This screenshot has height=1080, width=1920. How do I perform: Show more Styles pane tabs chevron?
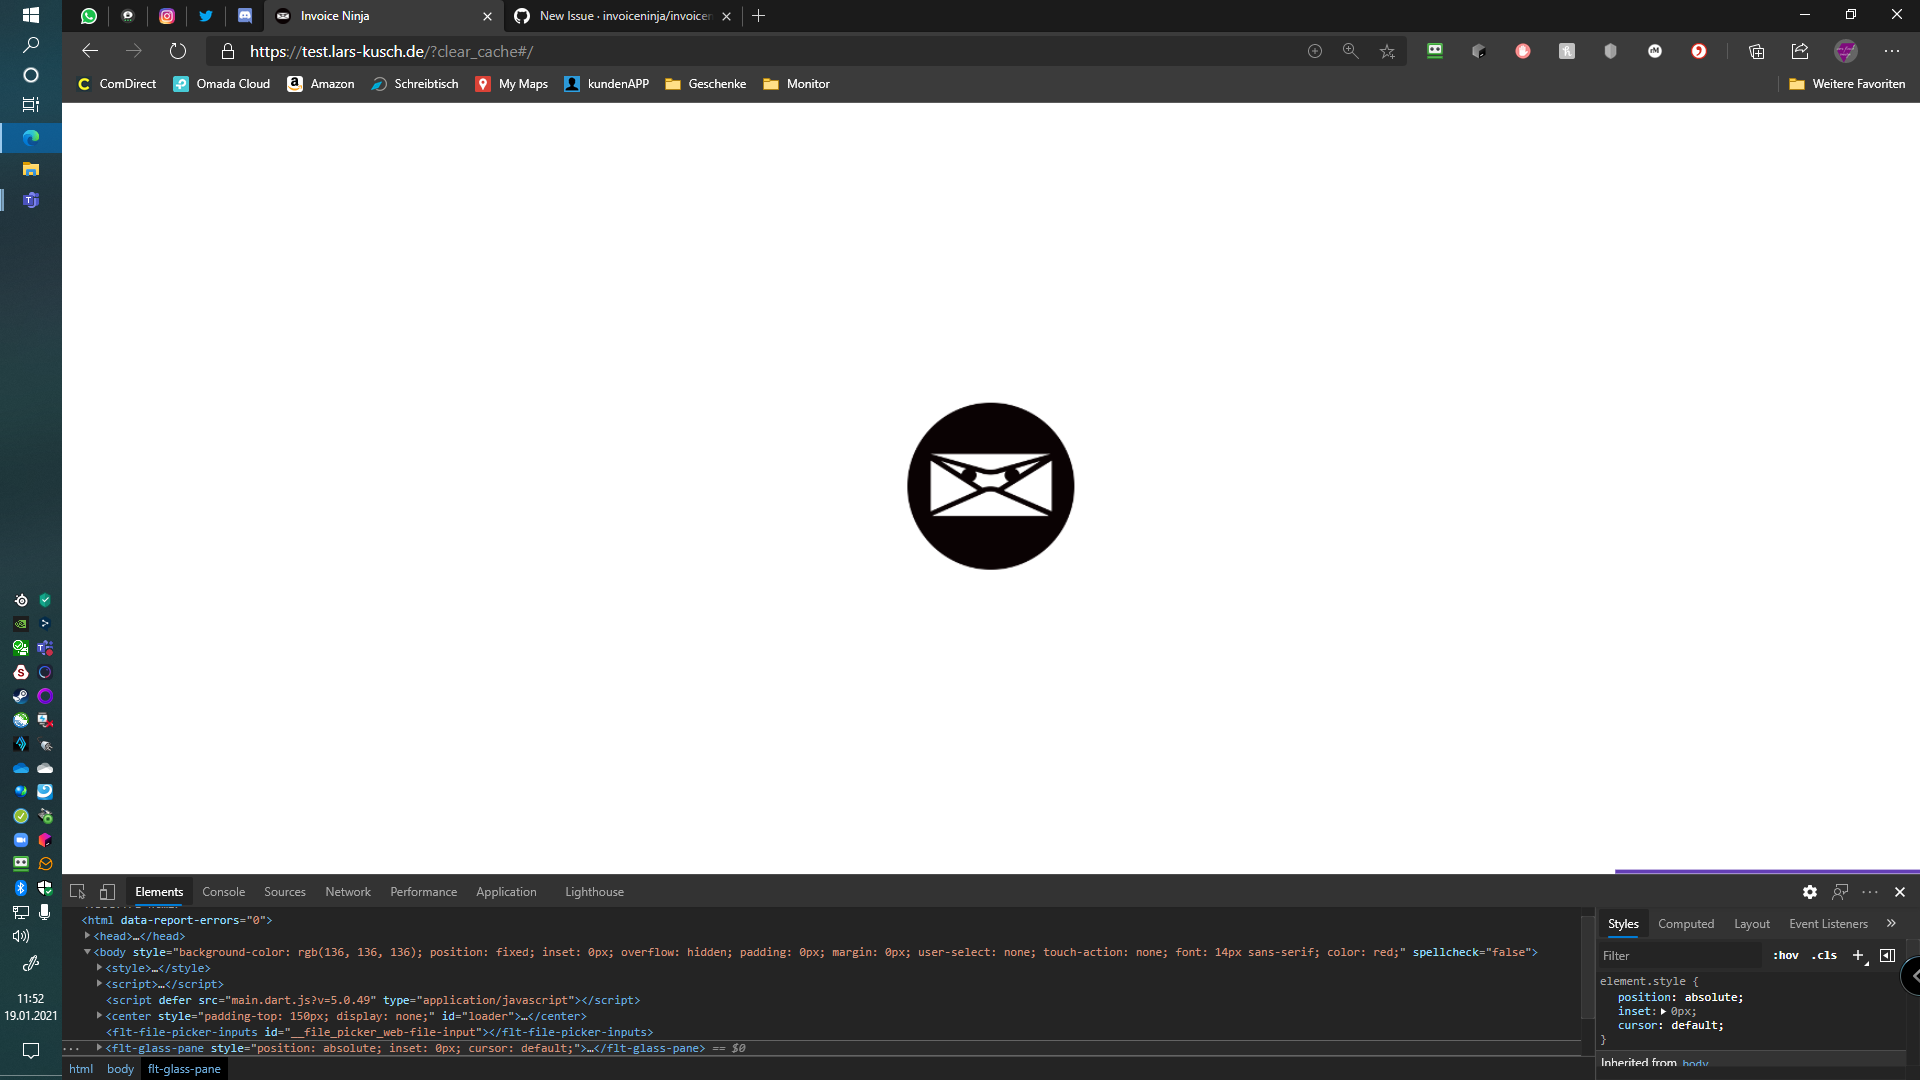(x=1891, y=923)
